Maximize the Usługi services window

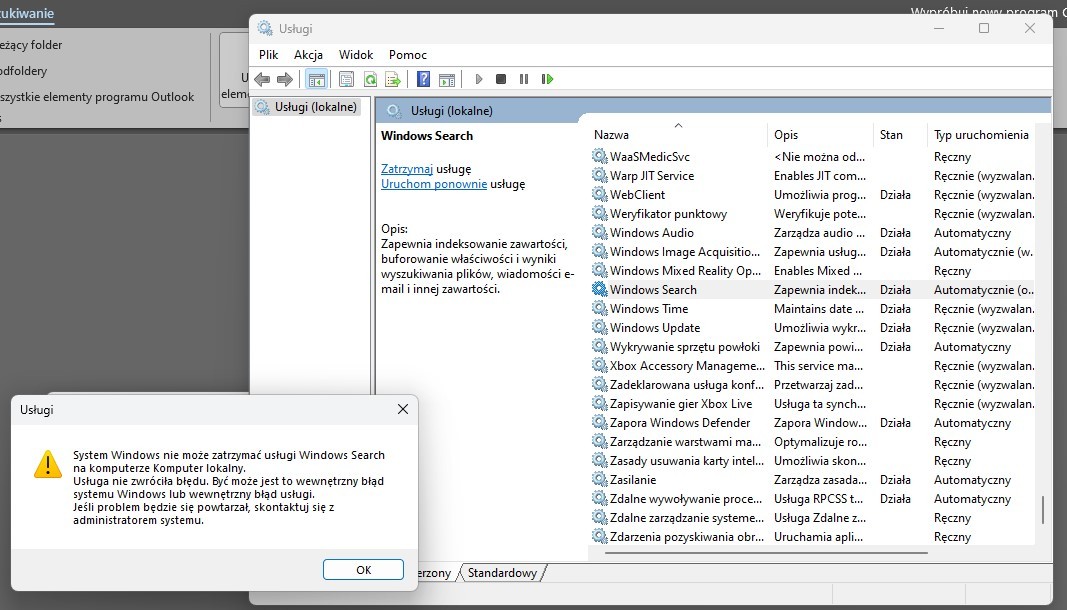[983, 28]
